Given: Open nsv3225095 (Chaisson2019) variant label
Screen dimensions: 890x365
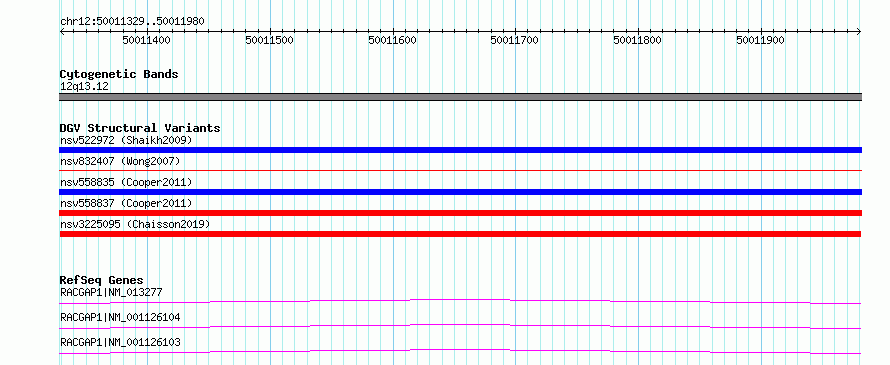Looking at the screenshot, I should click(x=135, y=224).
